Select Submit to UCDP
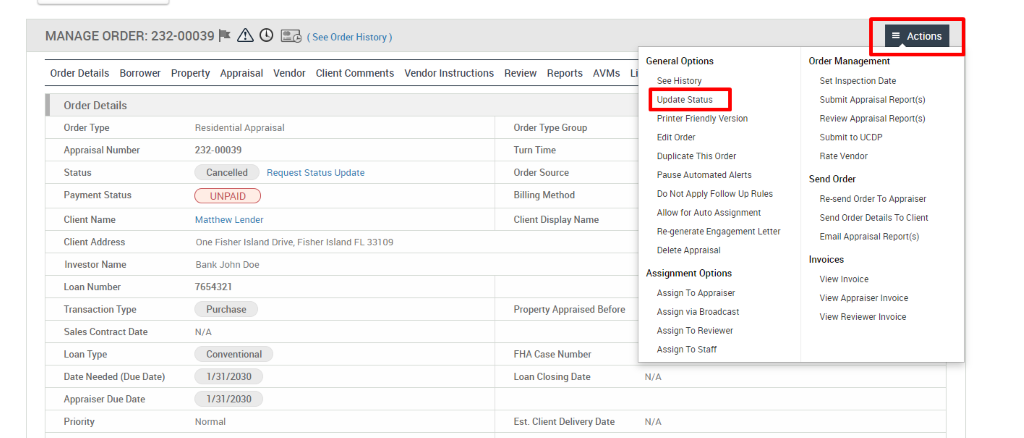Image resolution: width=1024 pixels, height=438 pixels. [x=851, y=138]
